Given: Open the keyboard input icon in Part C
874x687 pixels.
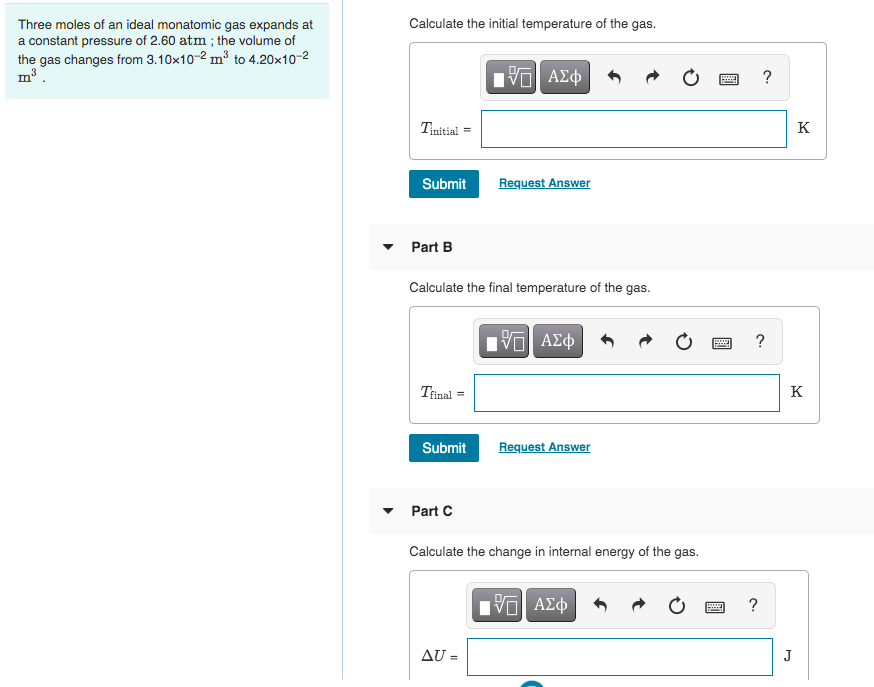Looking at the screenshot, I should coord(714,605).
